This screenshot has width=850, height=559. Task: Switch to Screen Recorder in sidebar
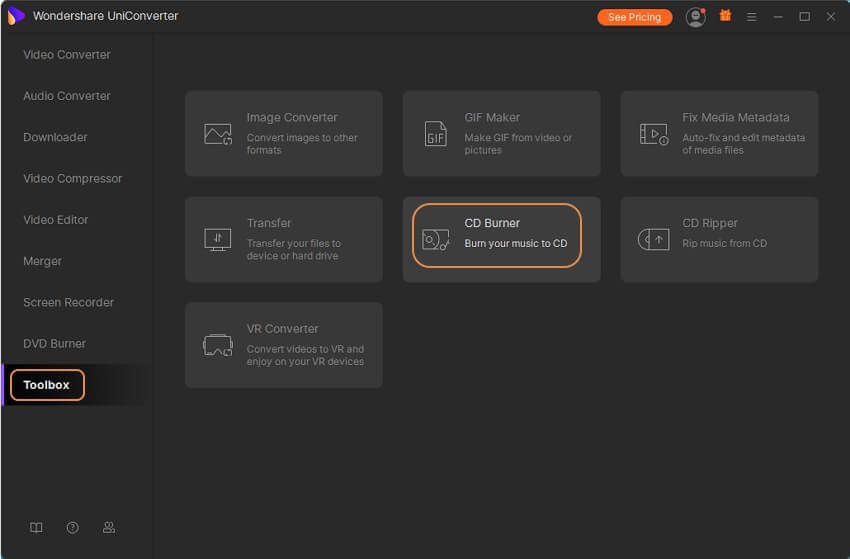[x=68, y=303]
